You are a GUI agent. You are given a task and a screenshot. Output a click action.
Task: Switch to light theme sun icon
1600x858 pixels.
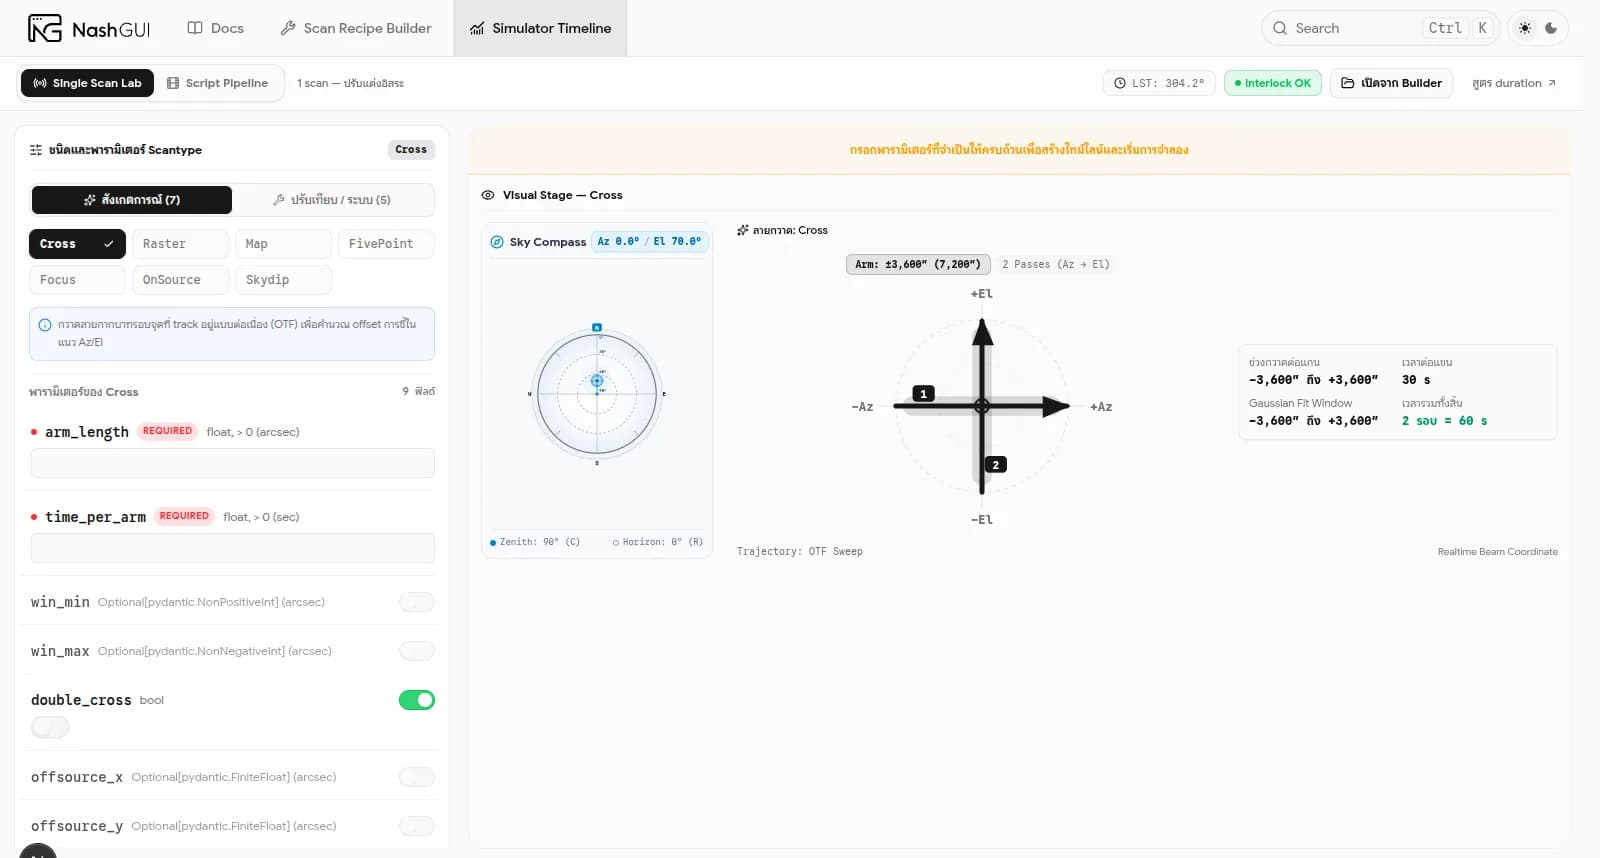1525,28
